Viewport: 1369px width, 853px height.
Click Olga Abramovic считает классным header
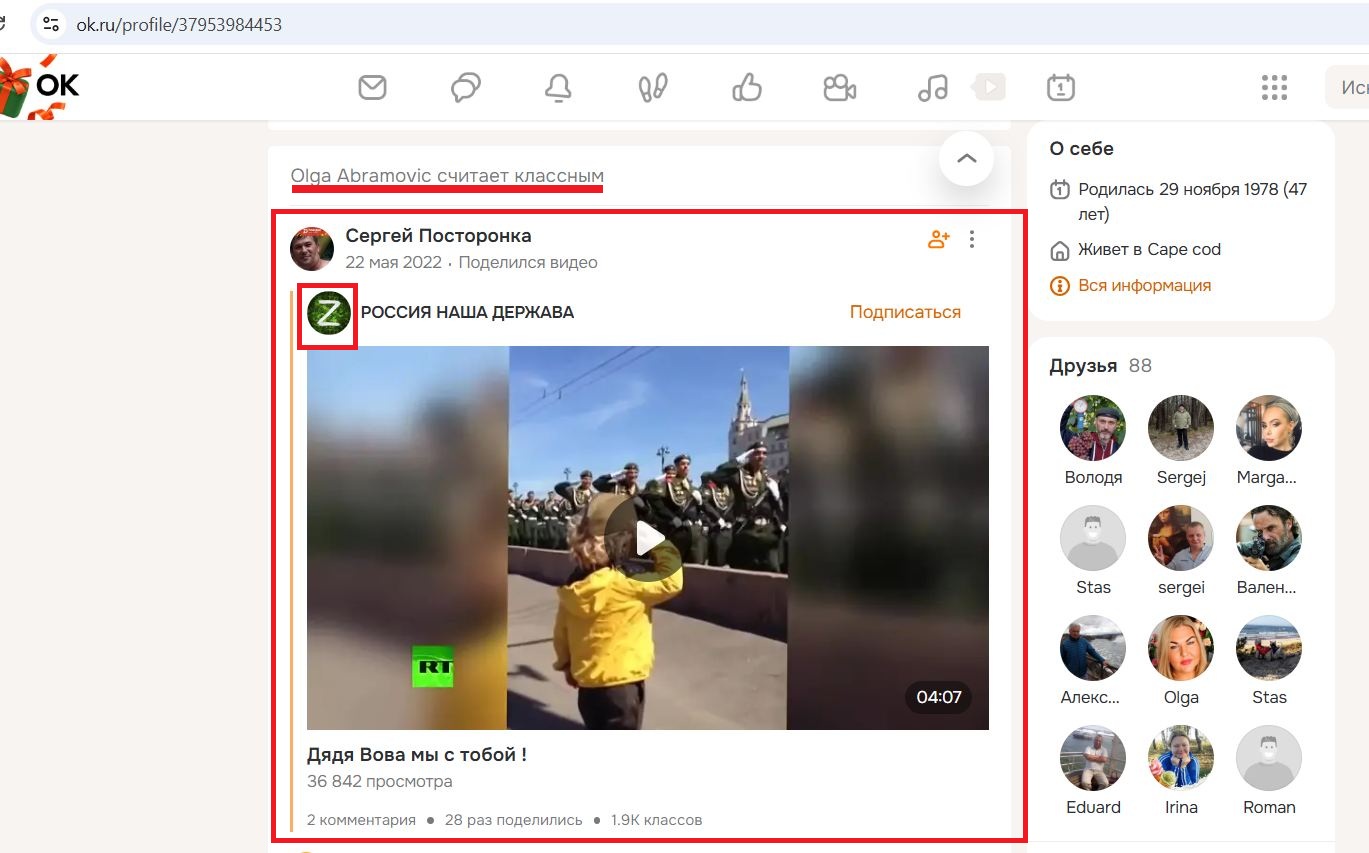point(447,177)
